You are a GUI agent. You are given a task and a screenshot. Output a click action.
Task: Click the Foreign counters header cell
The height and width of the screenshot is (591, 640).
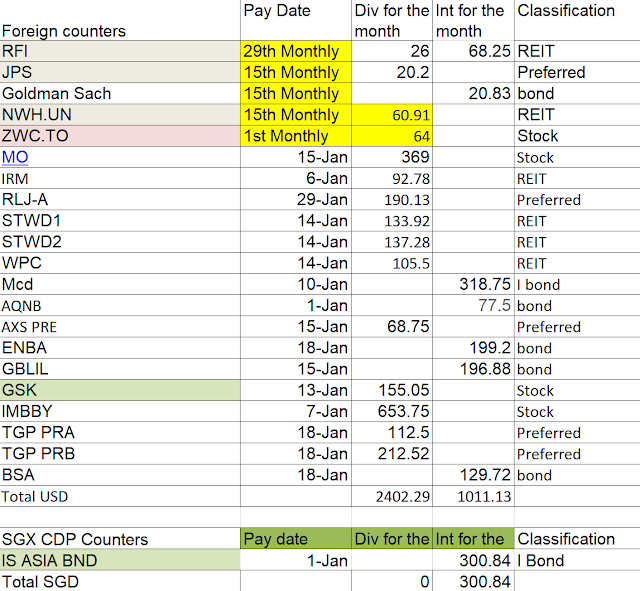pyautogui.click(x=120, y=20)
